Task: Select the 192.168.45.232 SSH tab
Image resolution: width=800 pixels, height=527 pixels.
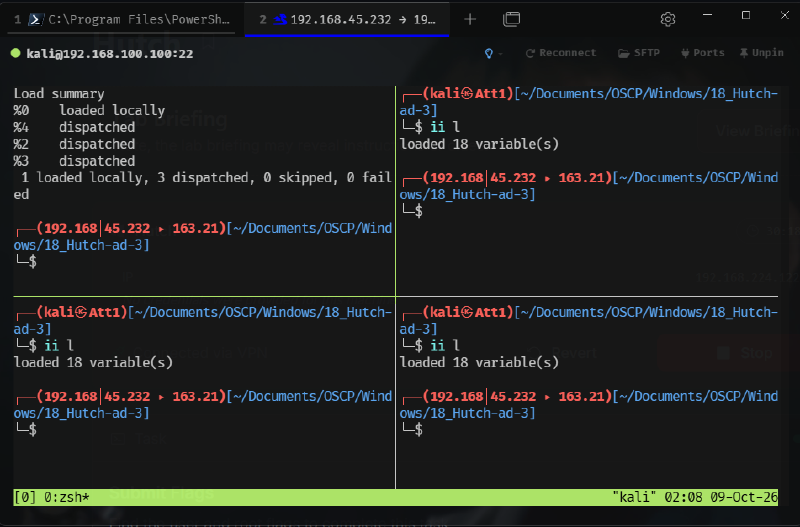Action: point(347,19)
